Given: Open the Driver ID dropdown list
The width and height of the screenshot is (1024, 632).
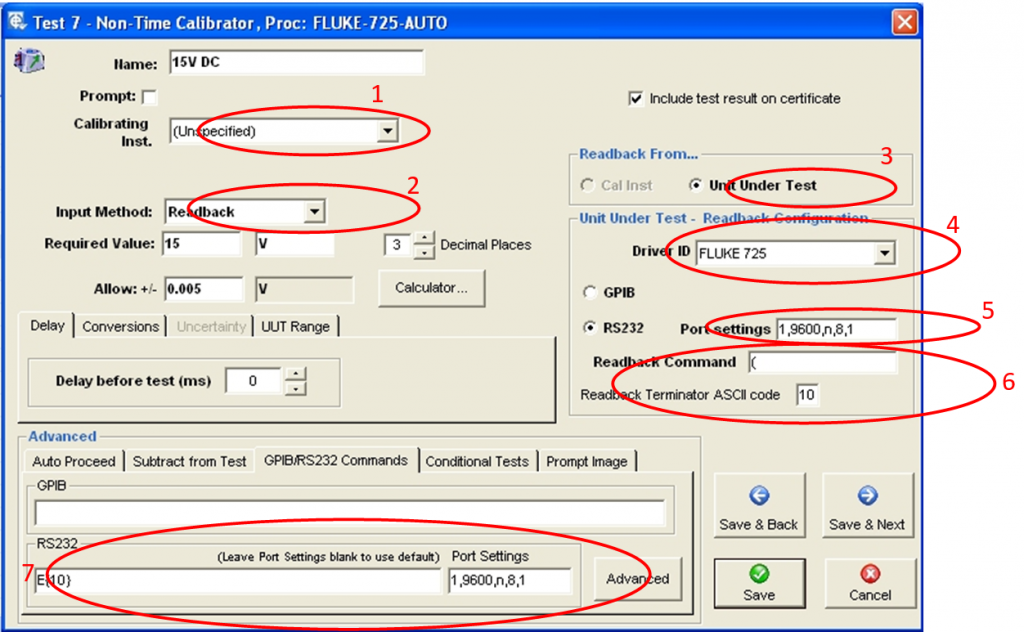Looking at the screenshot, I should point(883,254).
